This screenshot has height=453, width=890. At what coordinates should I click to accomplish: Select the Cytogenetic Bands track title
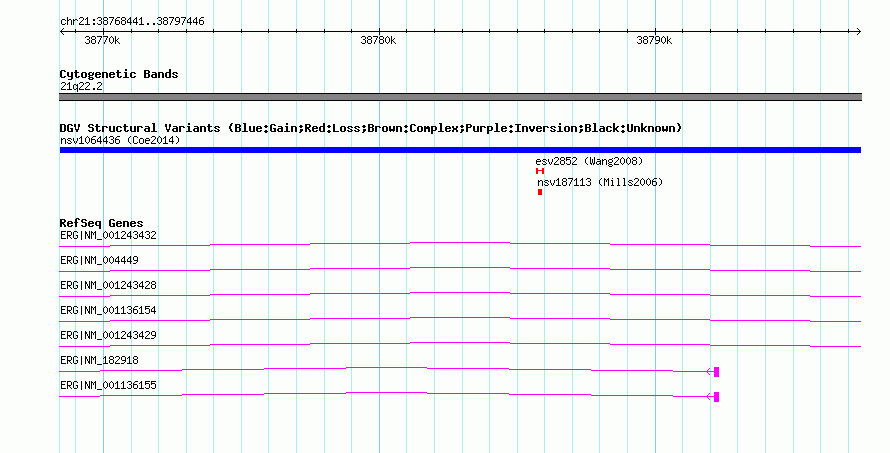pyautogui.click(x=119, y=74)
